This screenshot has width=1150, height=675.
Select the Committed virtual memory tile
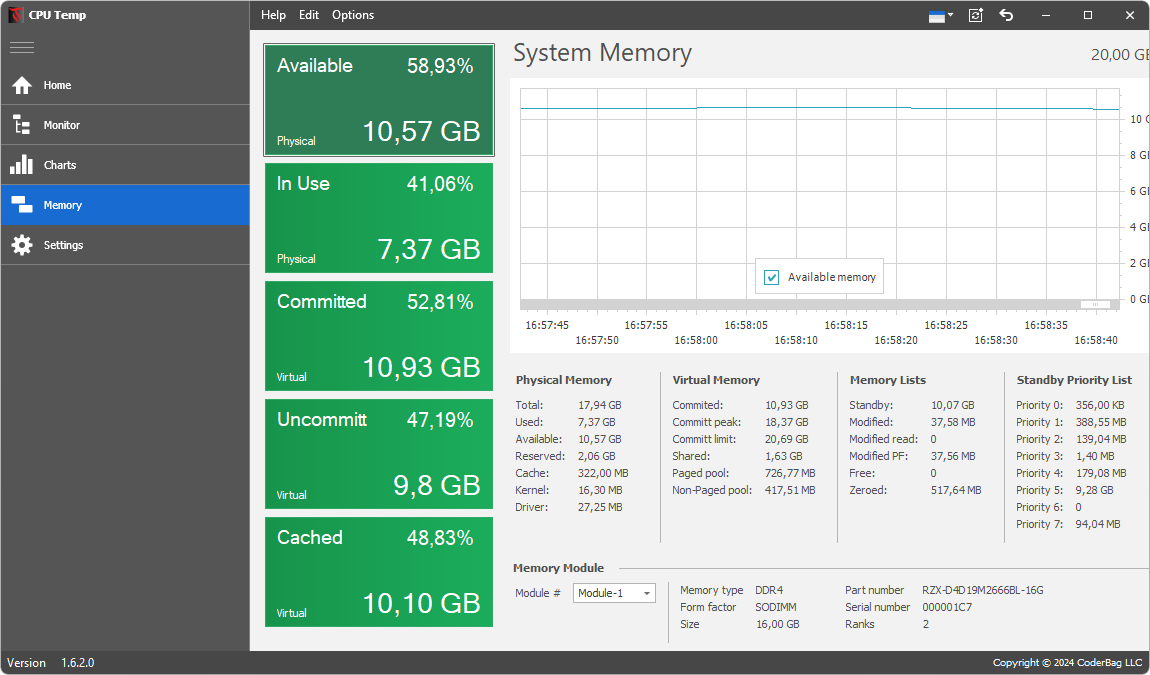pyautogui.click(x=379, y=336)
